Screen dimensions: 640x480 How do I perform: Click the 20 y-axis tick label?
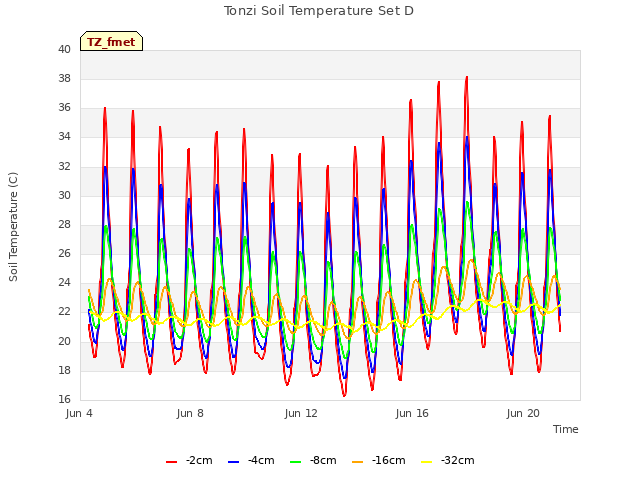click(x=64, y=341)
